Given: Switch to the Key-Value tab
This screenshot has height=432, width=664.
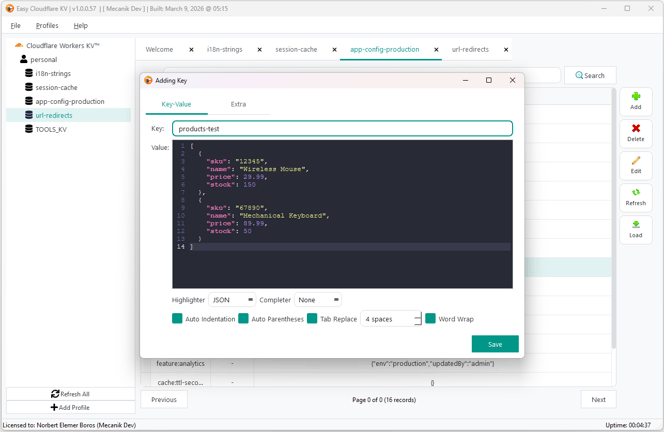Looking at the screenshot, I should (176, 104).
